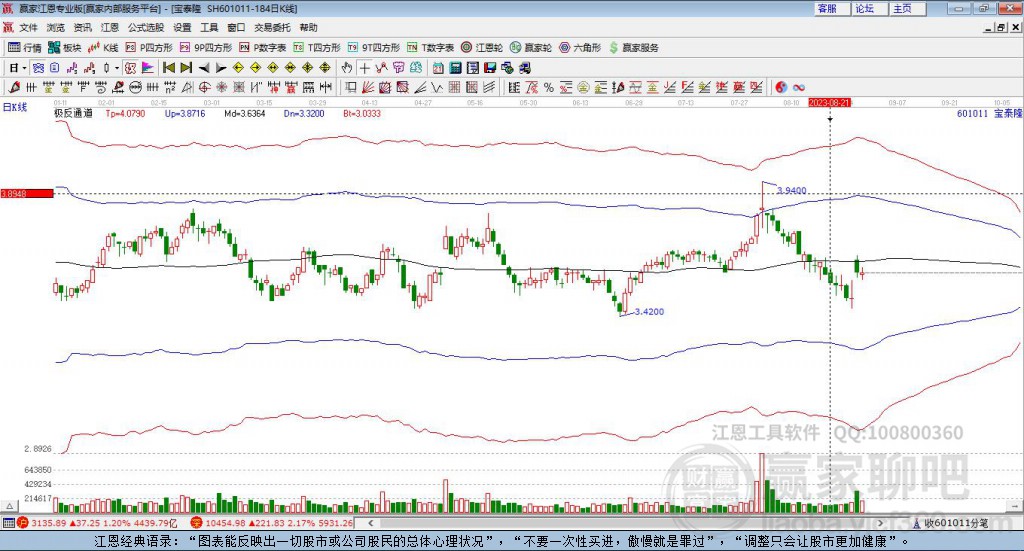Click the highlighted 2023-08-21 date marker
The width and height of the screenshot is (1024, 551).
click(x=829, y=103)
